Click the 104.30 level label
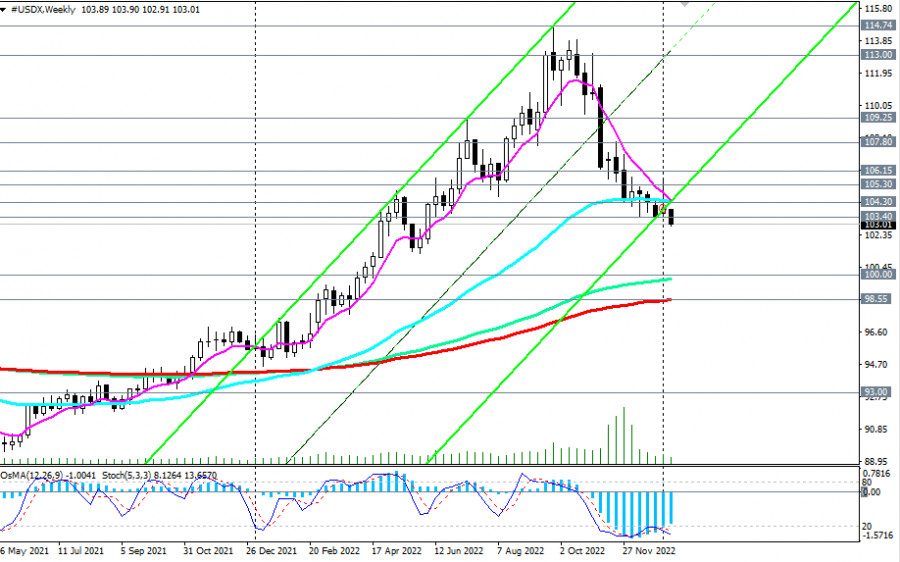The width and height of the screenshot is (900, 562). pos(878,202)
